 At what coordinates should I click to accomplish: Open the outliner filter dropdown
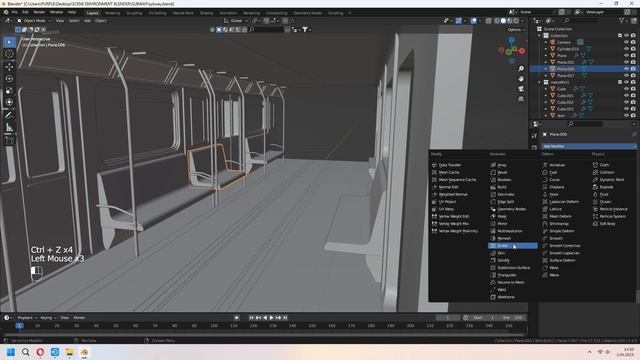point(623,20)
